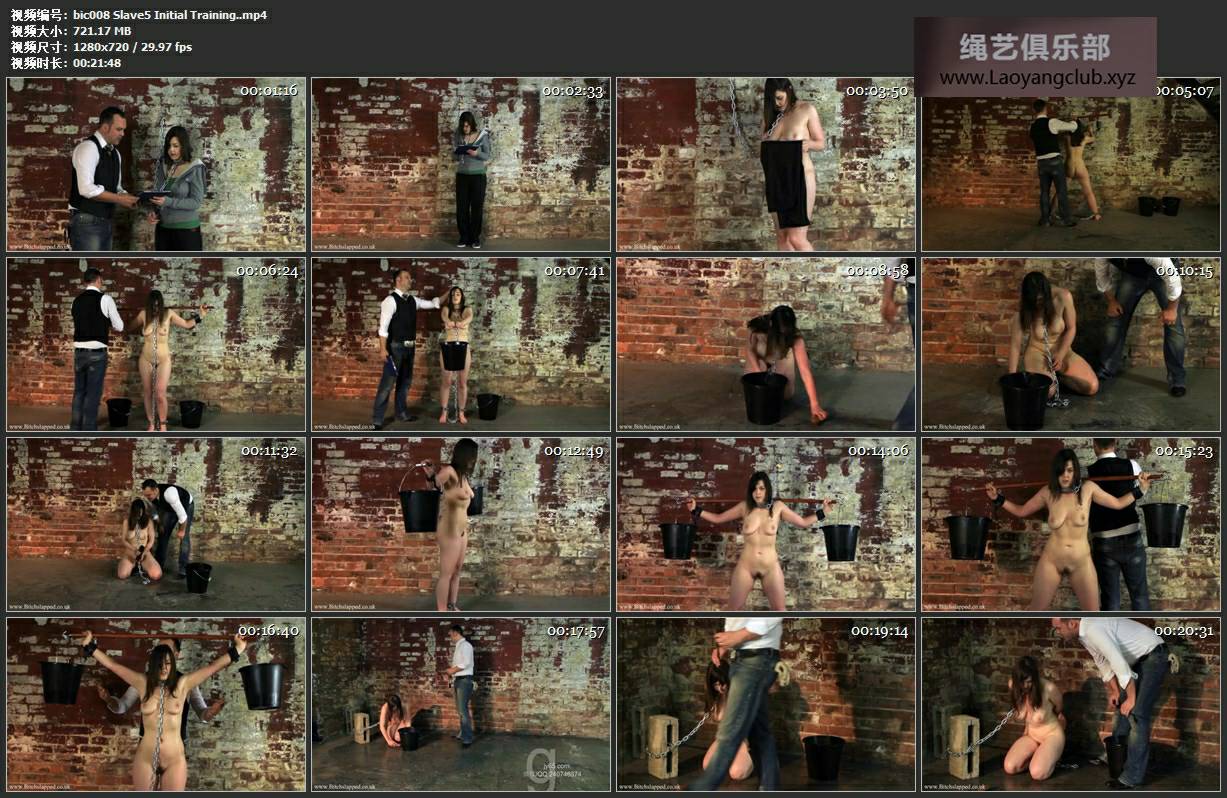Select the thumbnail at 00:10:15

click(1071, 345)
